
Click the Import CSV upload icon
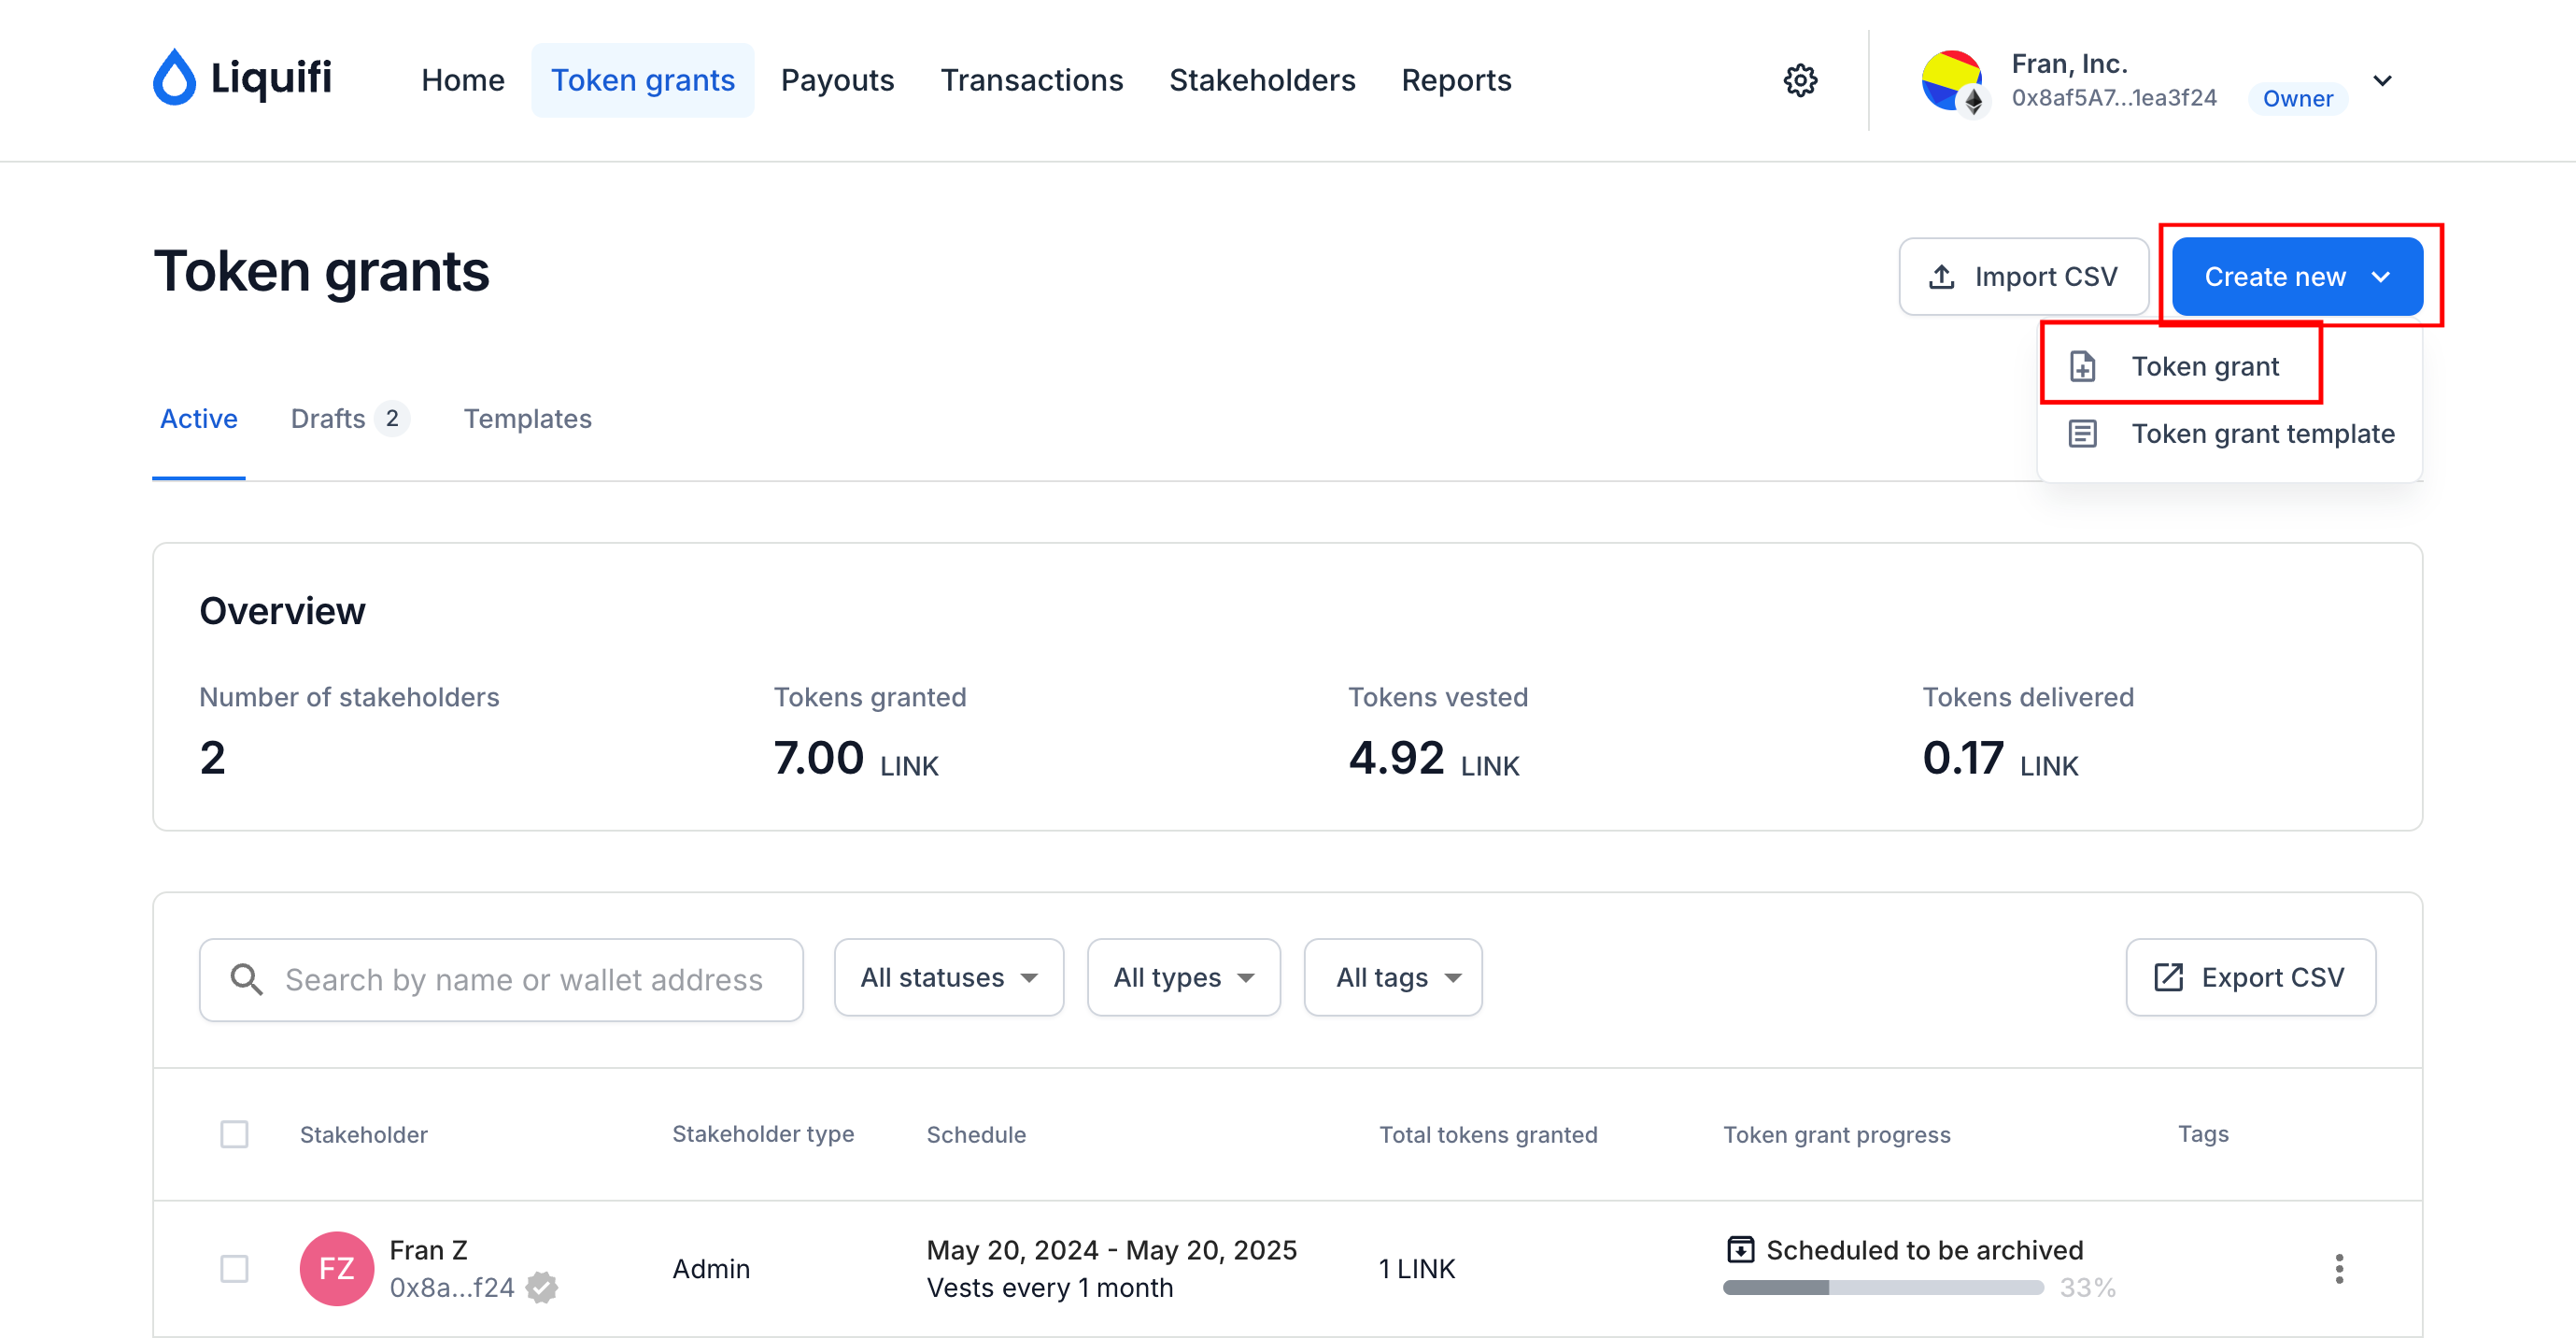[1941, 277]
